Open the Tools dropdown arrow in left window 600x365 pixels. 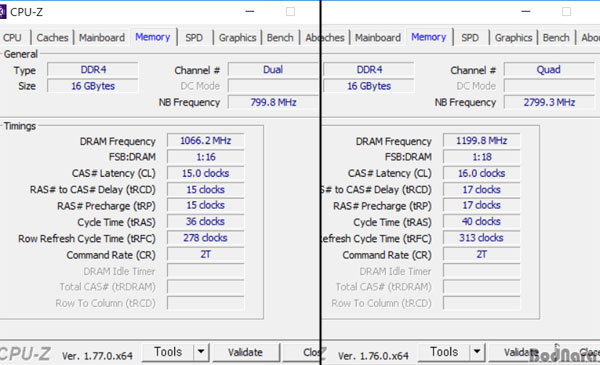point(201,351)
